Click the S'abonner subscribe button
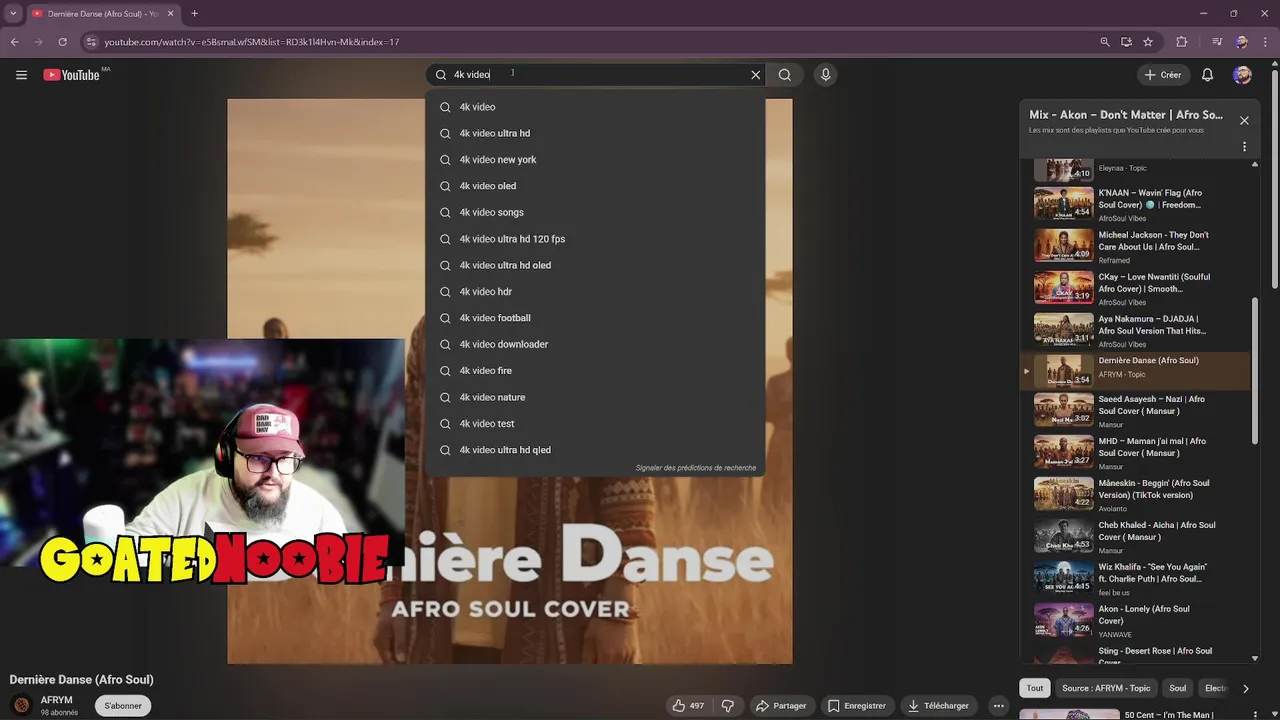This screenshot has width=1280, height=720. [123, 706]
